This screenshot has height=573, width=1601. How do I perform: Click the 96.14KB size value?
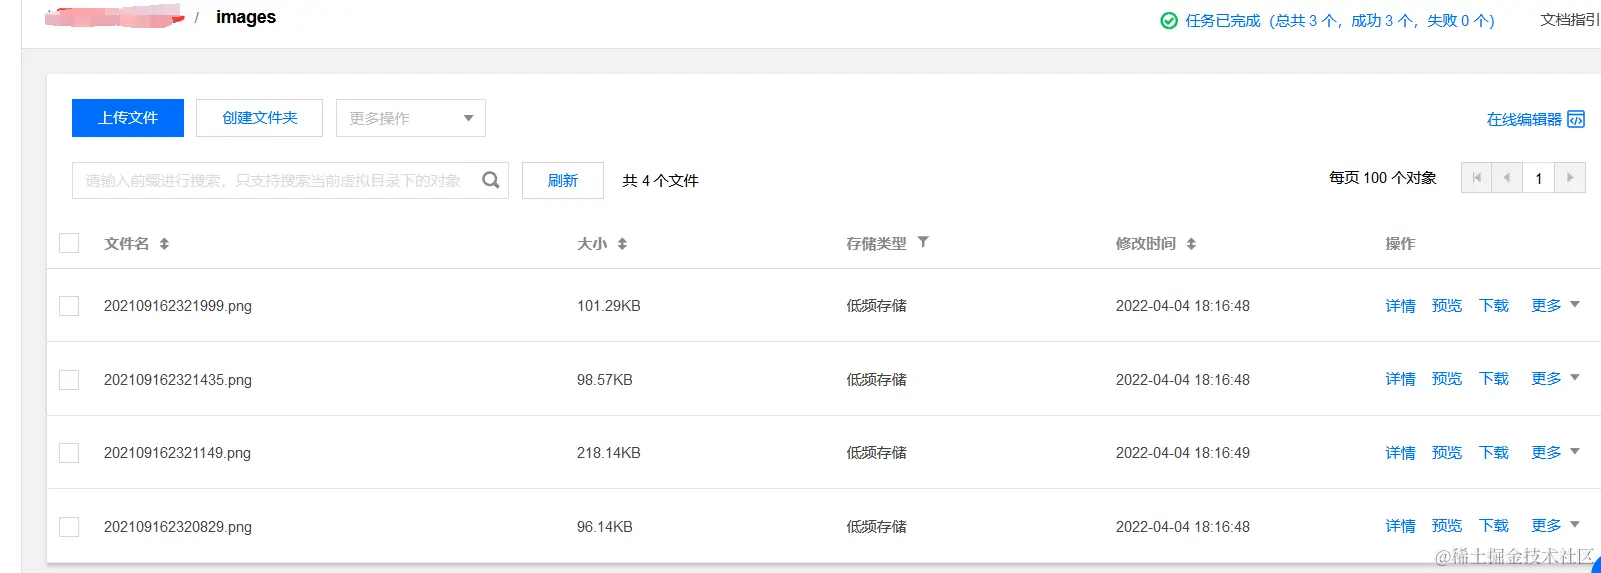click(605, 527)
